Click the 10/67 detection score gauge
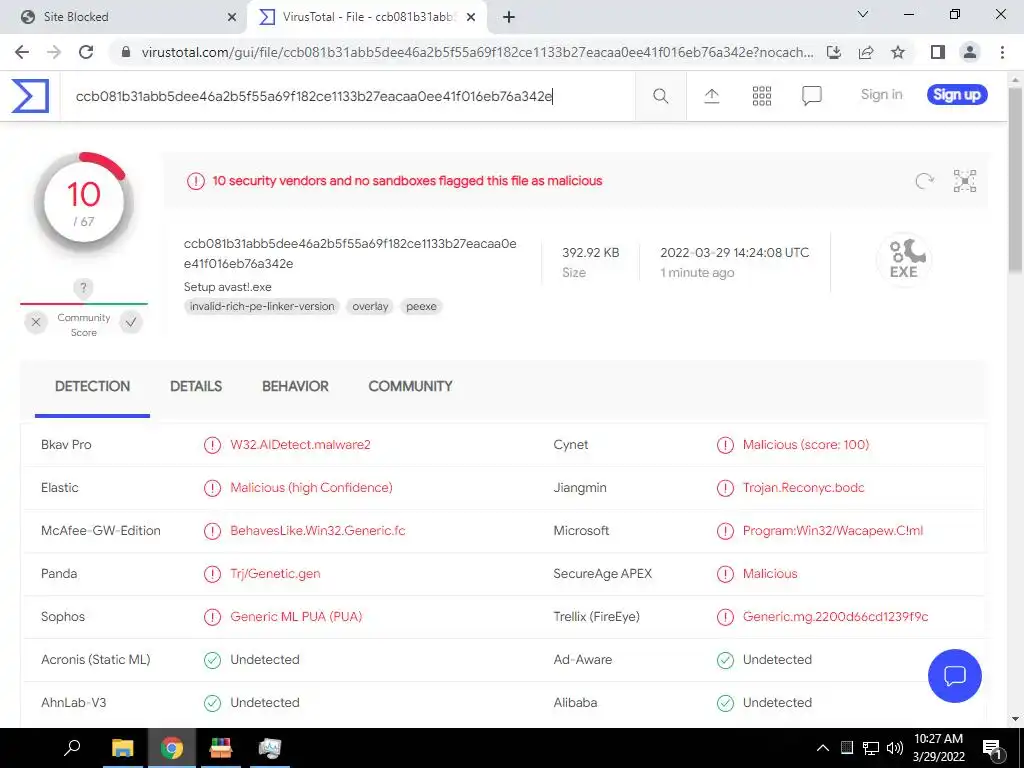 83,203
